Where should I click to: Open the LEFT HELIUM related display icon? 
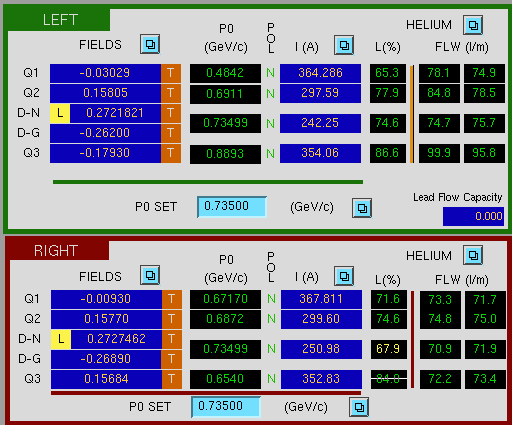point(473,25)
